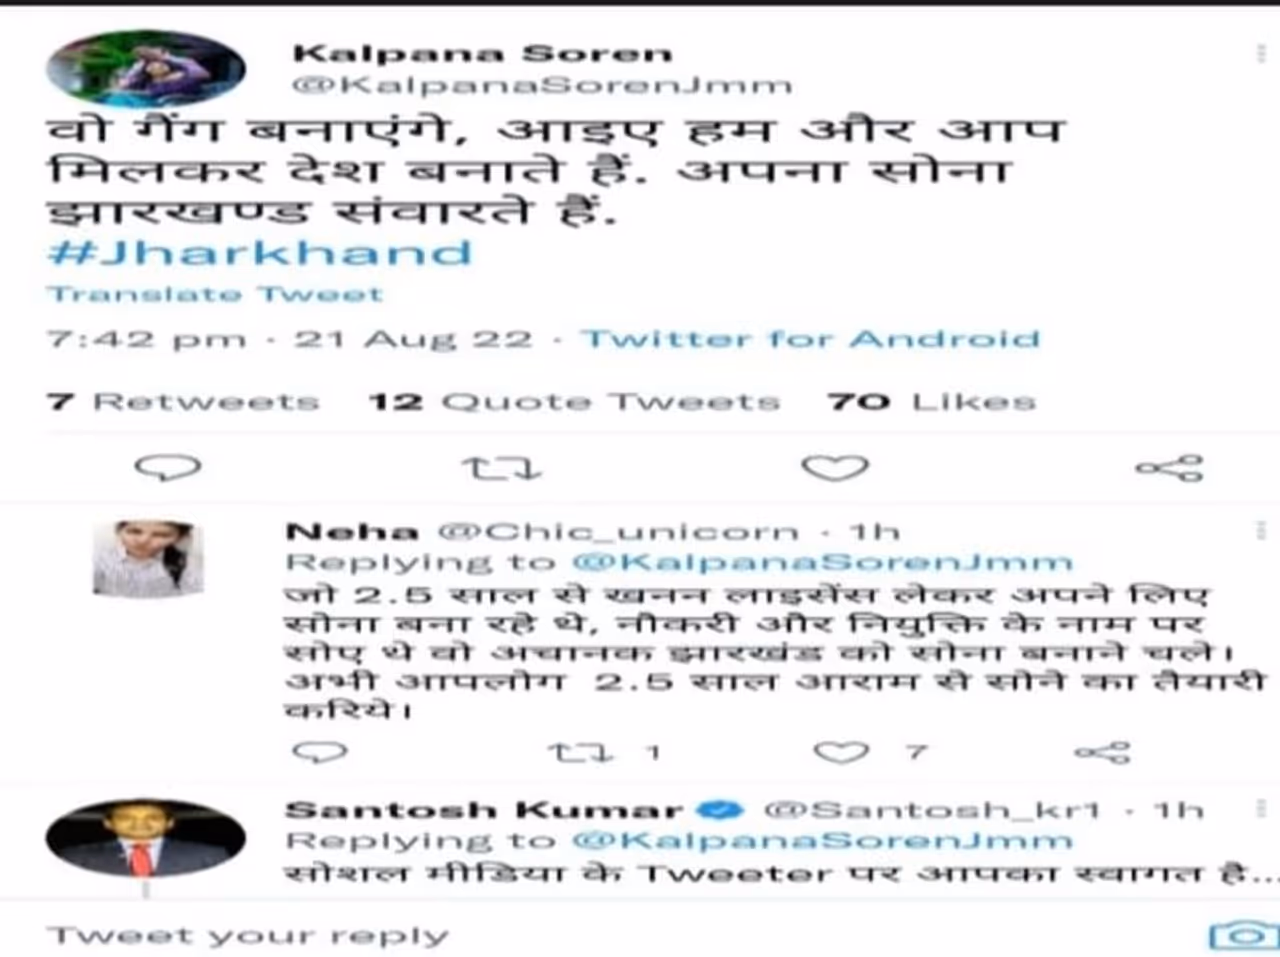Like Kalpana Soren's main tweet
Image resolution: width=1280 pixels, height=957 pixels.
pos(835,467)
